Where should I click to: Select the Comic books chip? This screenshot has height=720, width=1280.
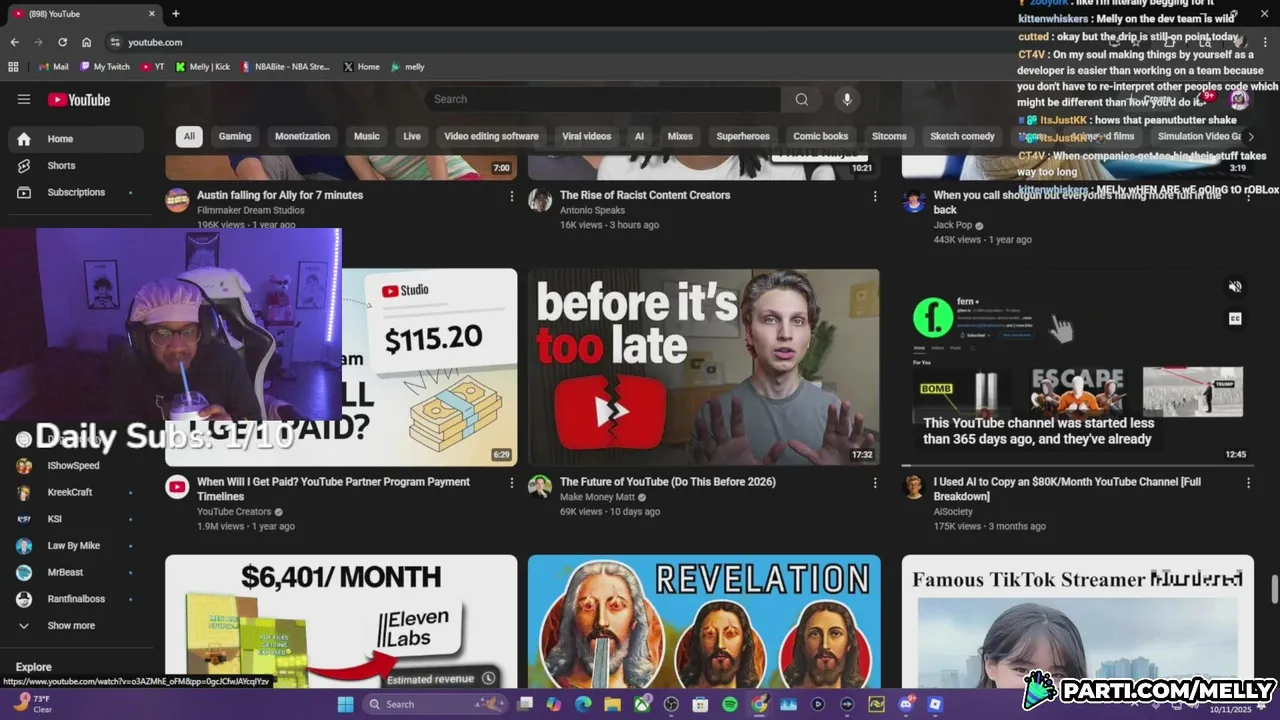(x=821, y=136)
